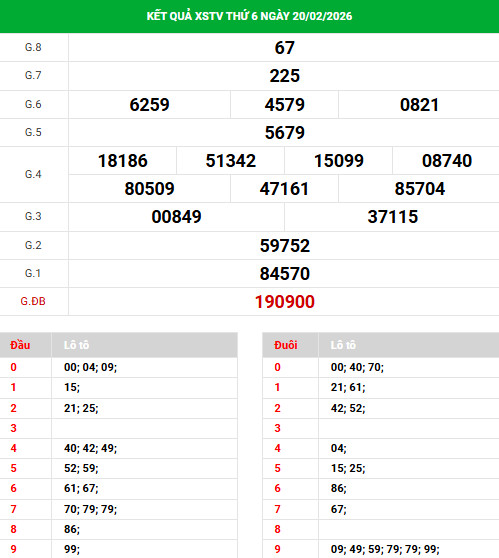This screenshot has height=558, width=499.
Task: Click the Đầu row 4 values 40; 42; 49
Action: click(90, 448)
